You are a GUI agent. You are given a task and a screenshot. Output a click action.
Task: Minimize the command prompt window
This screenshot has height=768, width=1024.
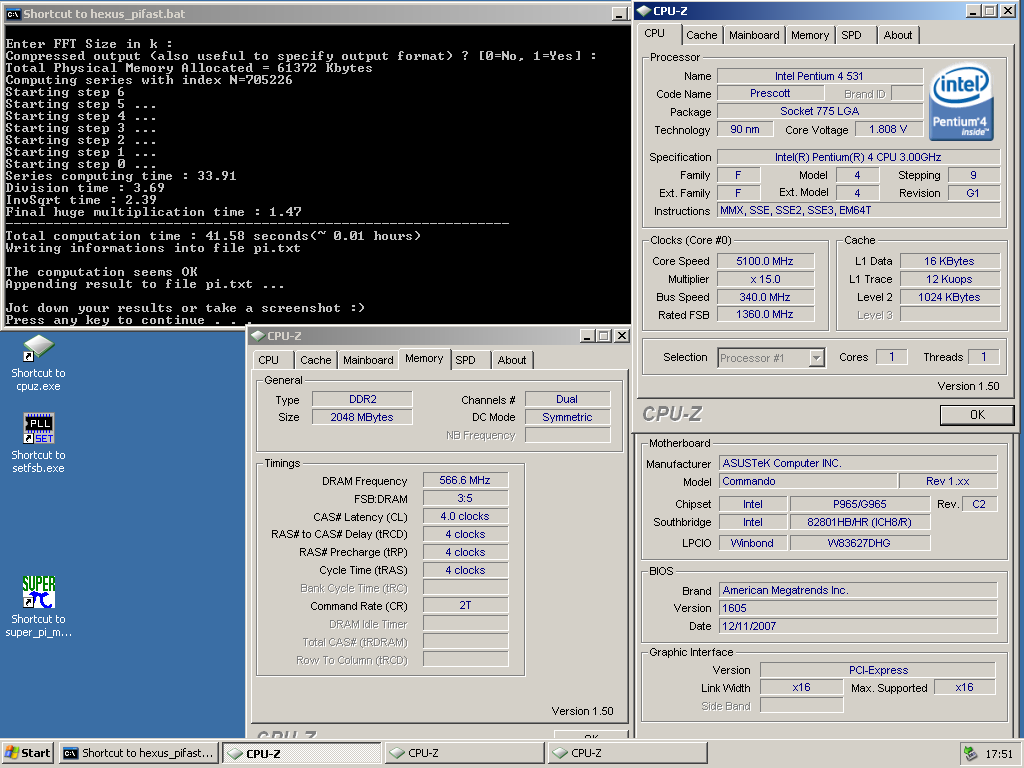tap(620, 14)
